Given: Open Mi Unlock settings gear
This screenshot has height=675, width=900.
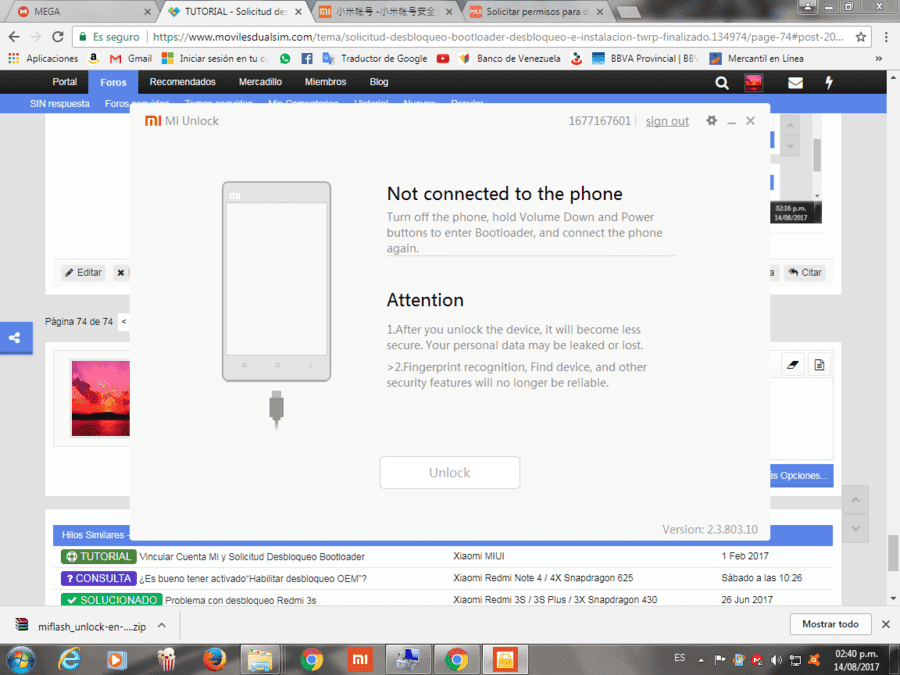Looking at the screenshot, I should coord(711,121).
